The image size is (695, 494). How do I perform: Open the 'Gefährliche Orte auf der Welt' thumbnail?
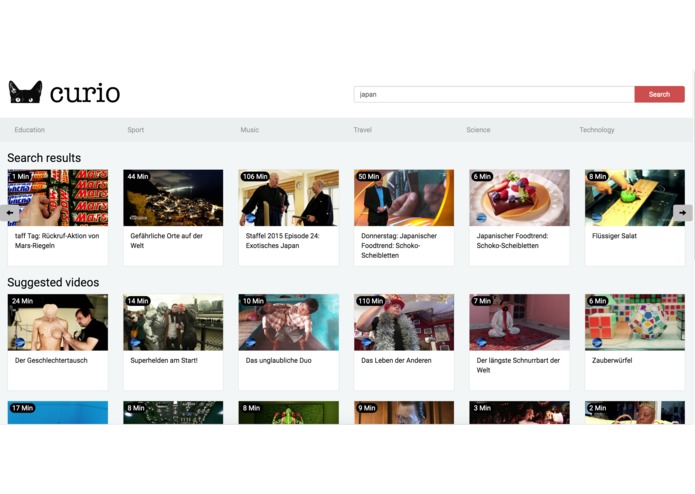[173, 198]
